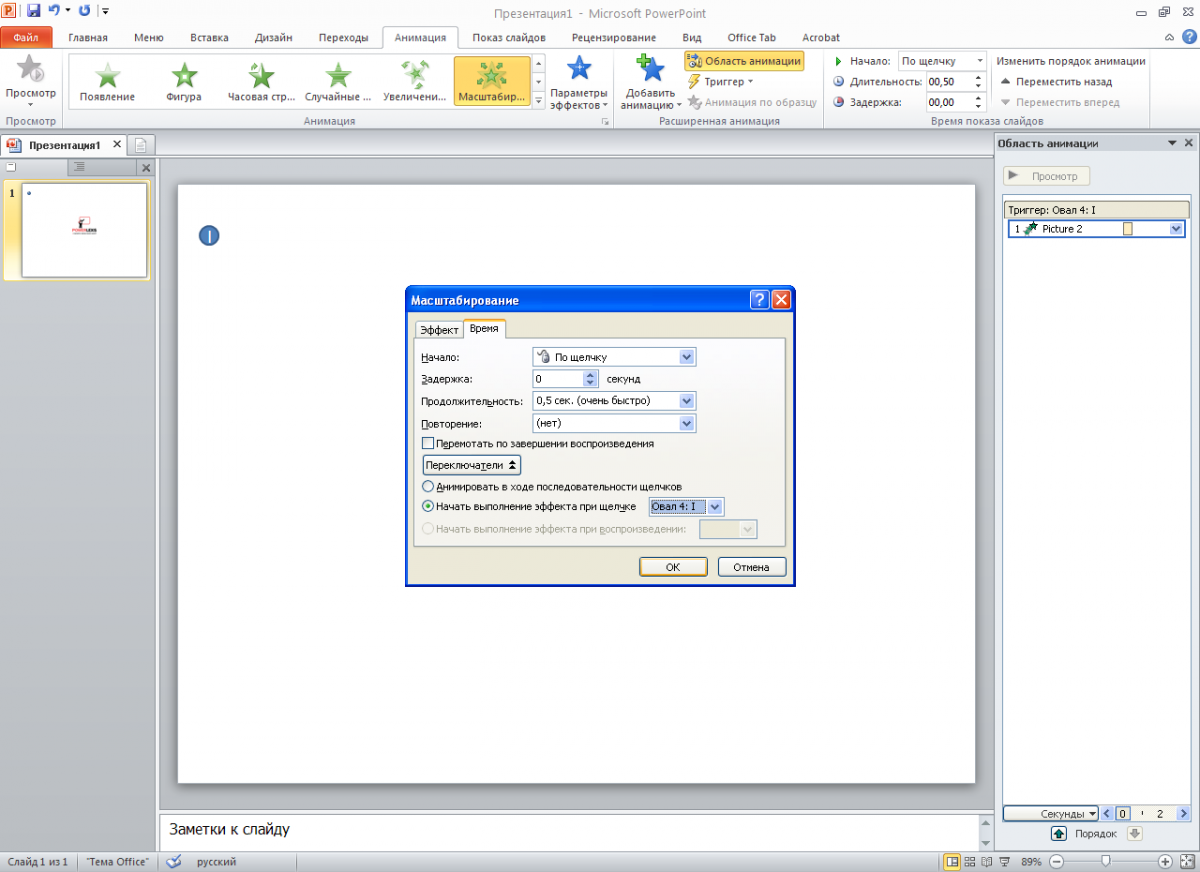Viewport: 1200px width, 872px height.
Task: Switch to Reading view icon
Action: tap(986, 861)
